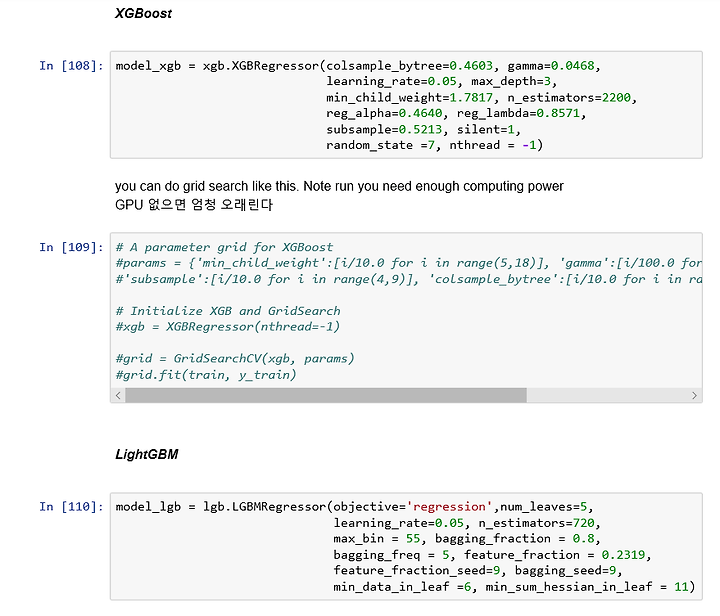Click 'subsample=0.5213' parameter
The image size is (720, 616).
pyautogui.click(x=384, y=129)
